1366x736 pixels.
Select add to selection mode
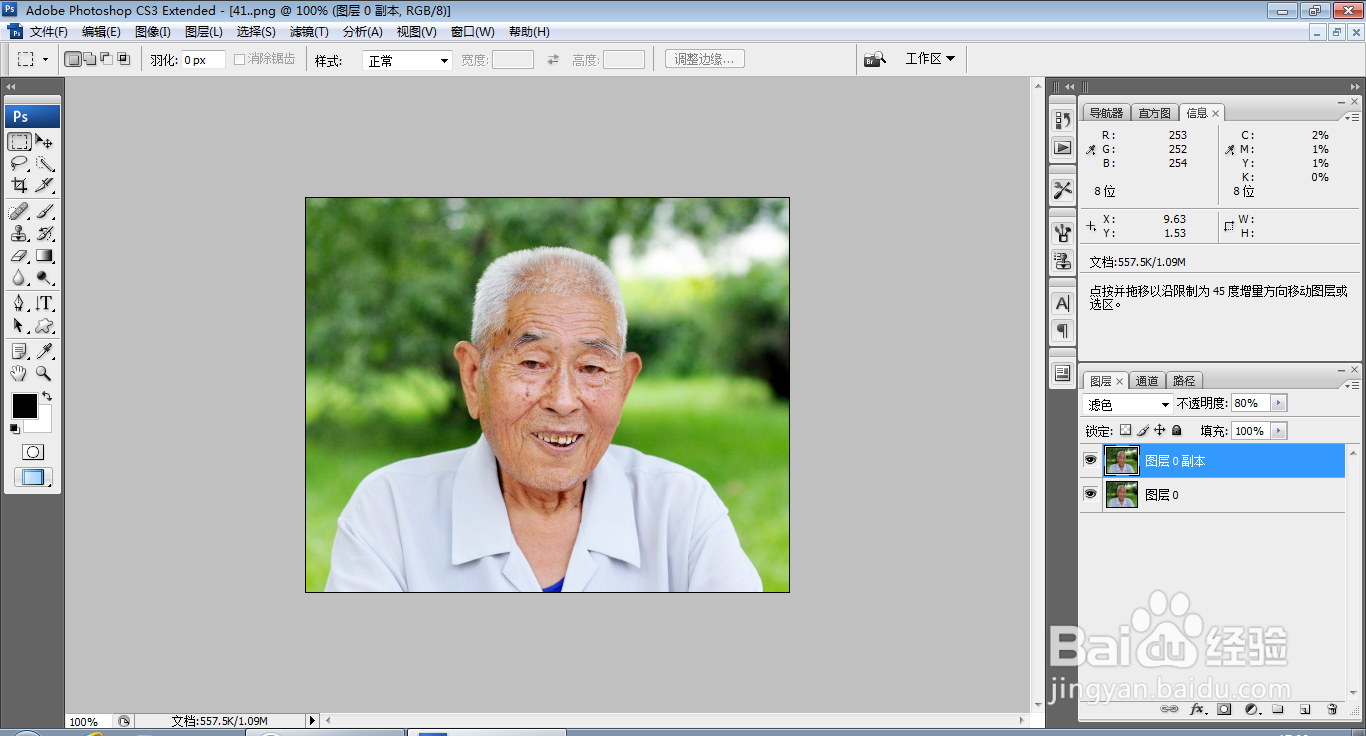tap(90, 59)
